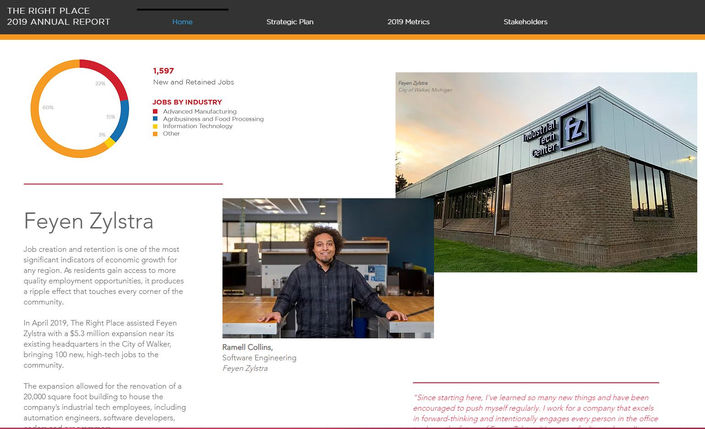This screenshot has width=705, height=429.
Task: Select the Advanced Manufacturing legend label
Action: pyautogui.click(x=200, y=112)
